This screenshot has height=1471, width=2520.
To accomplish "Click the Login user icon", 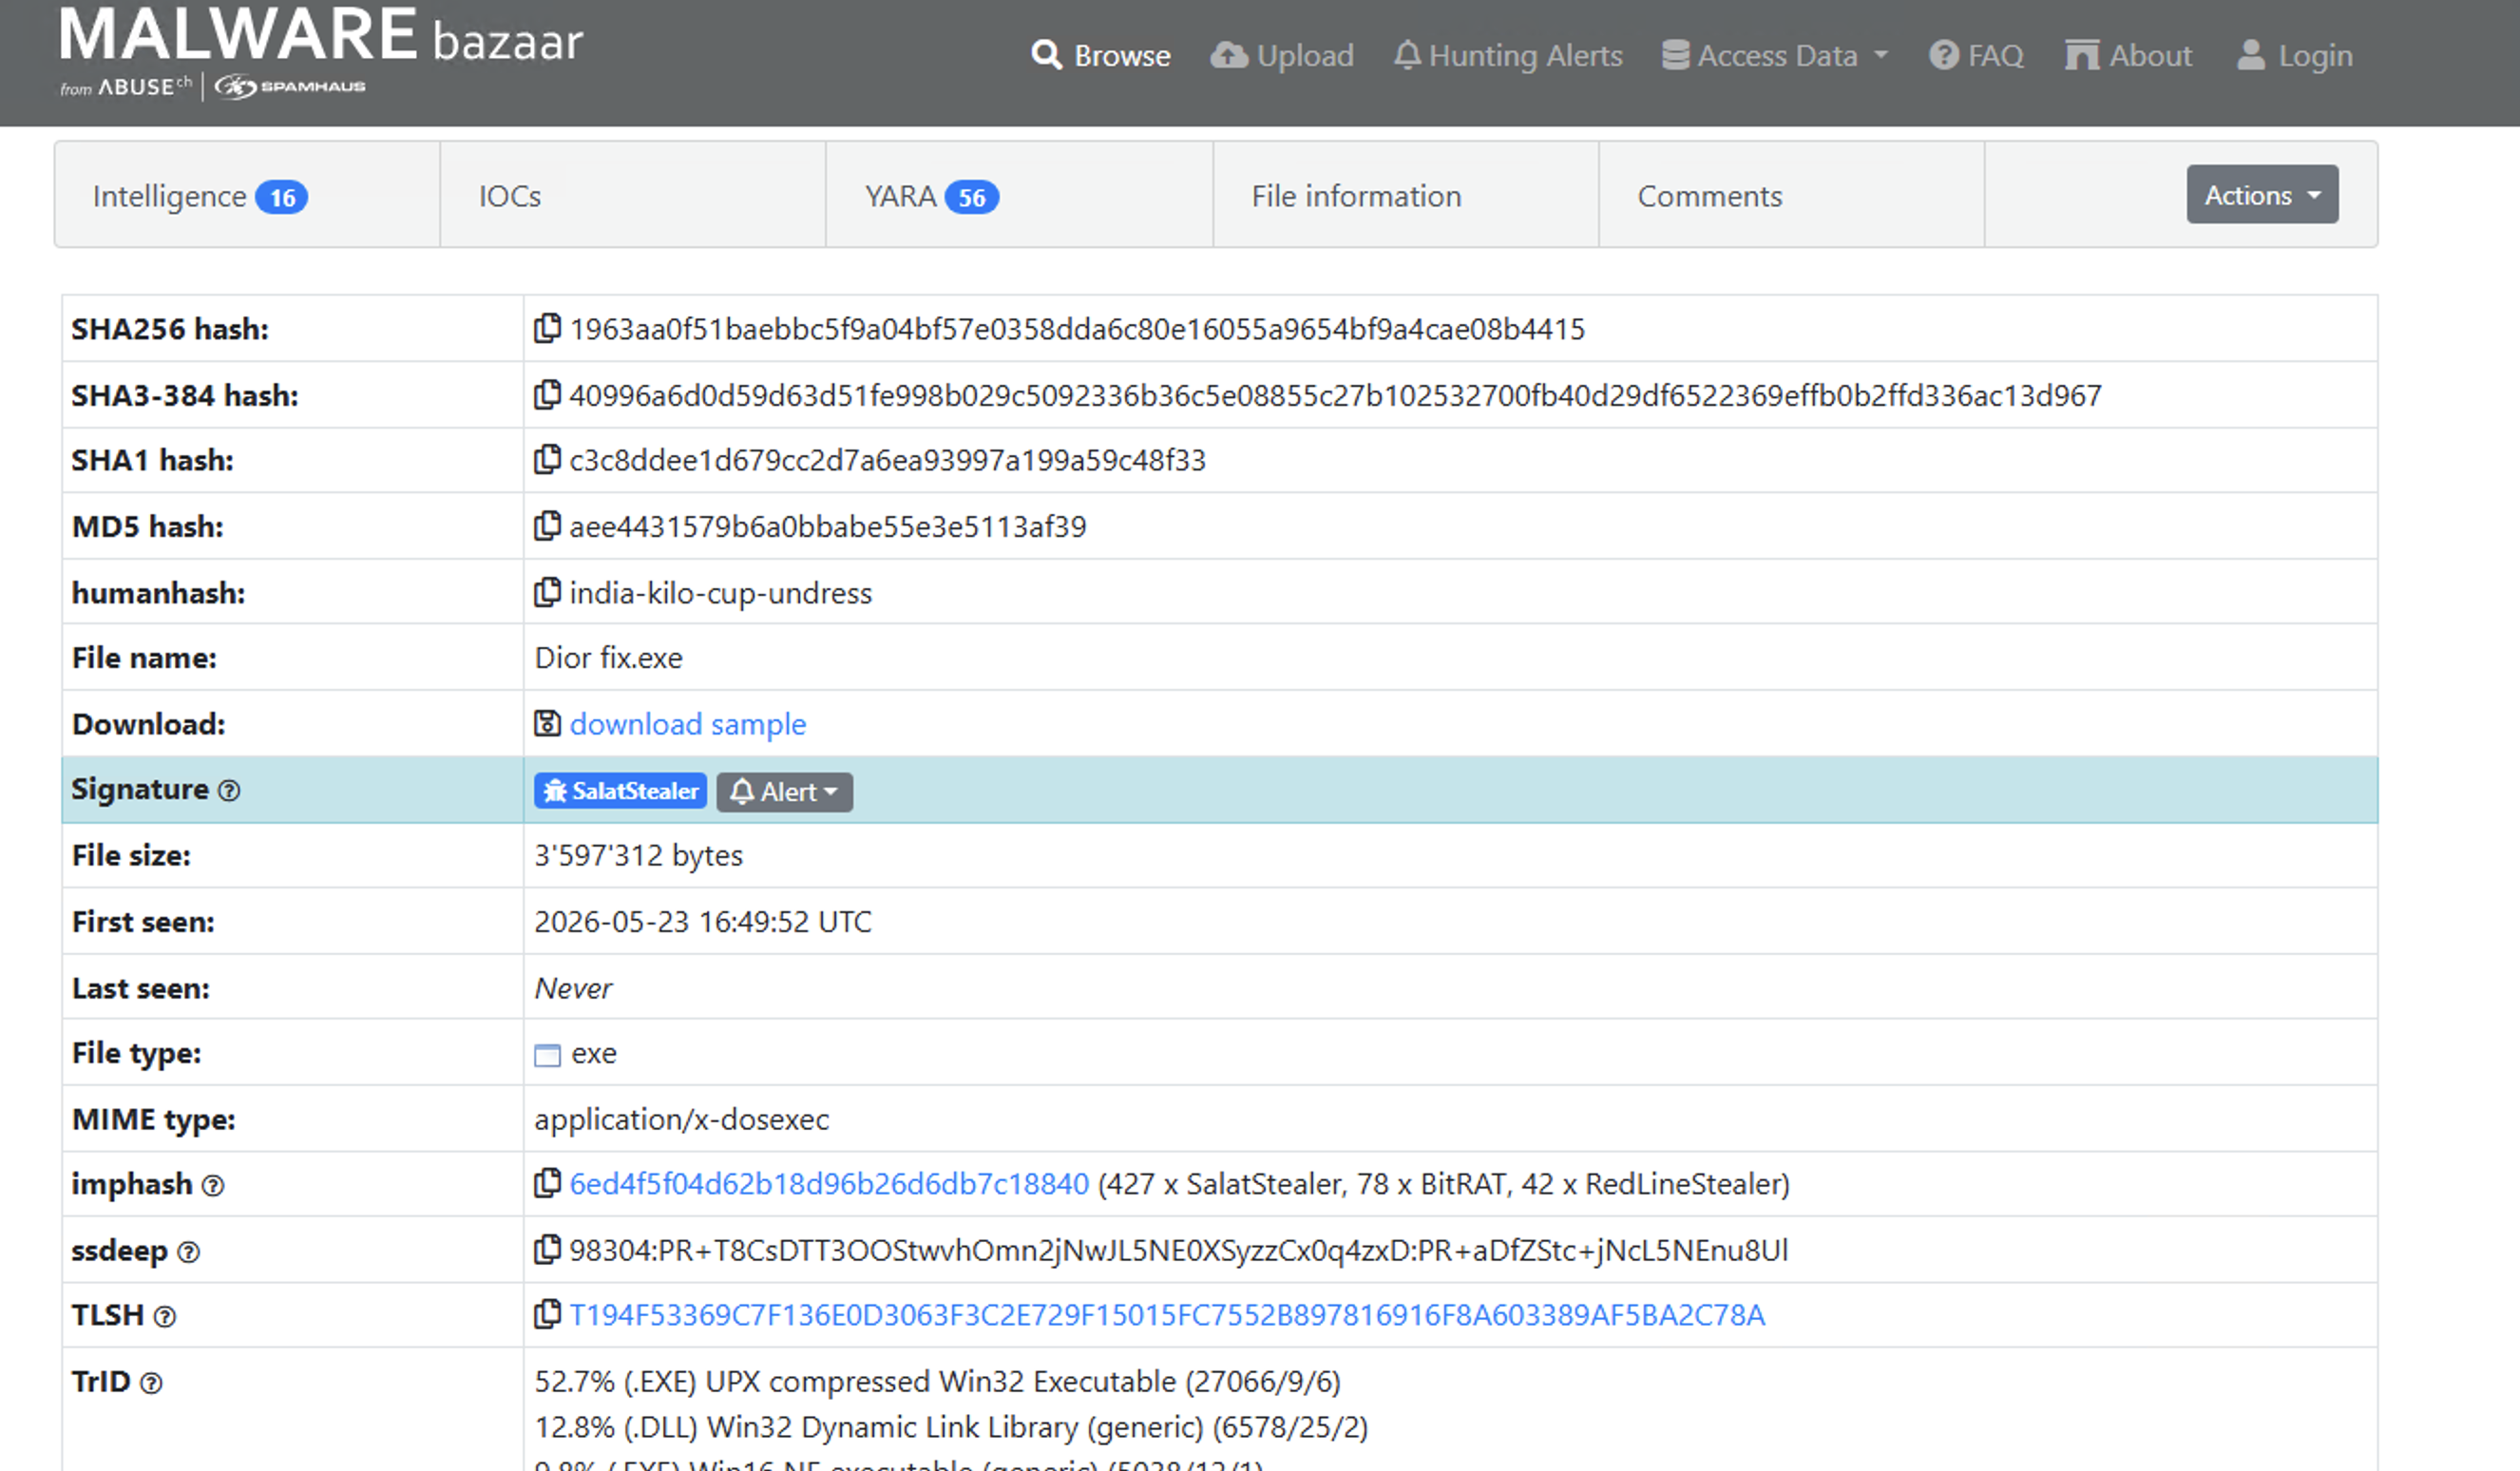I will [2251, 55].
